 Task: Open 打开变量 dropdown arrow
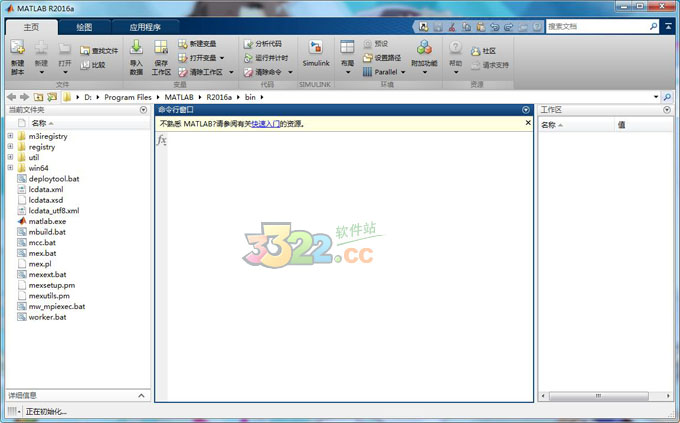point(222,58)
